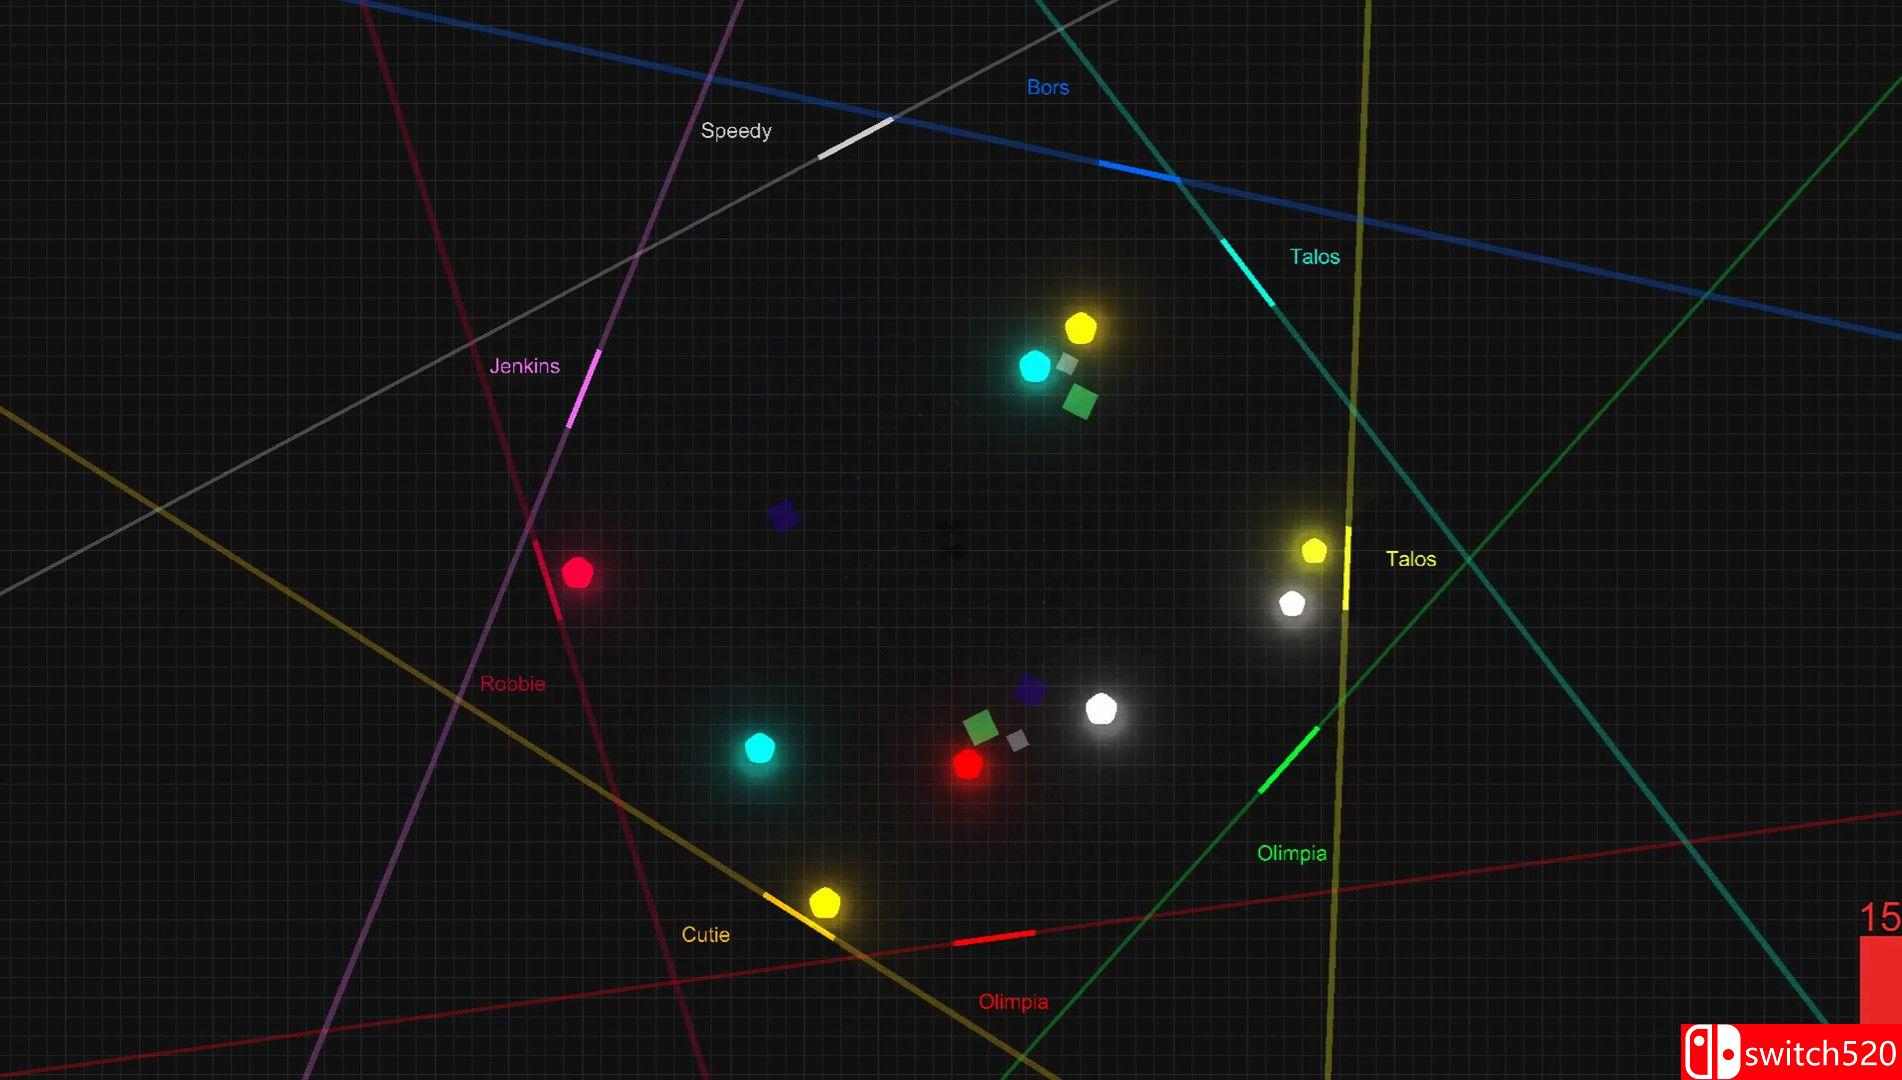Click the white Speedy paddle segment
This screenshot has width=1902, height=1080.
[x=855, y=138]
